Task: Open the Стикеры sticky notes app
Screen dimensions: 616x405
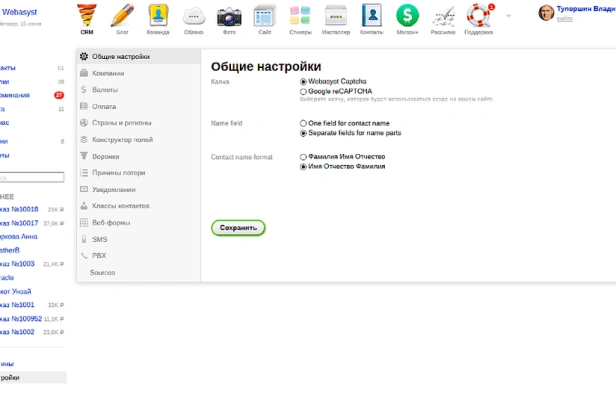Action: [x=300, y=17]
